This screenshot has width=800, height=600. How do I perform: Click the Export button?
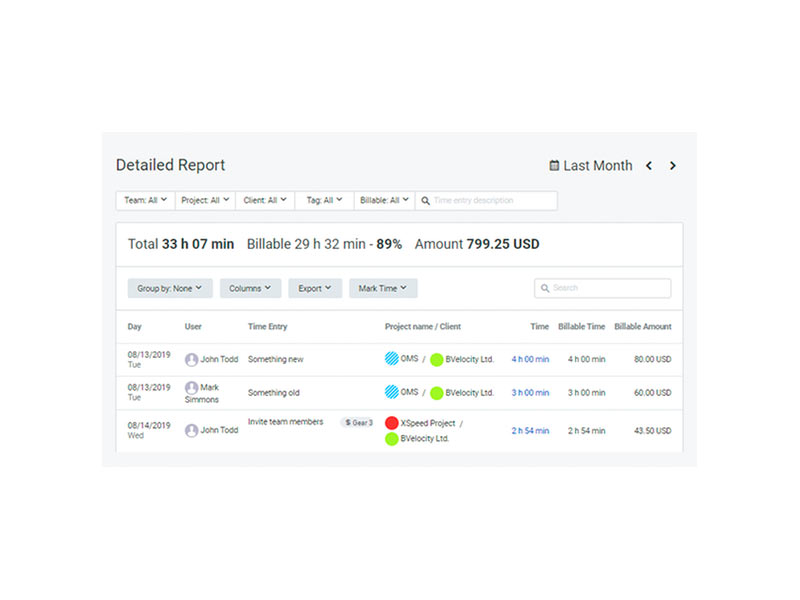pos(315,288)
